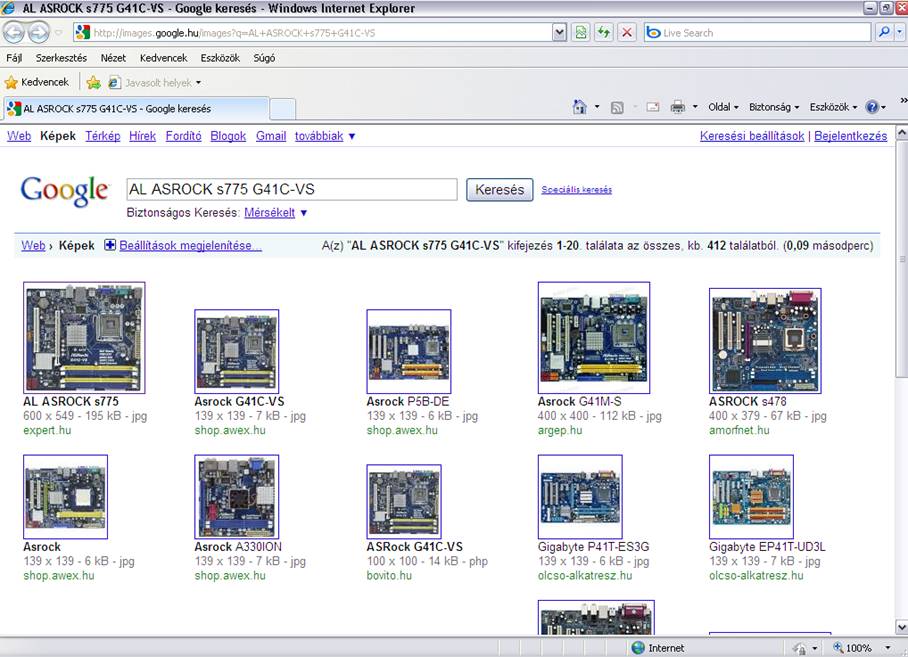The image size is (908, 657).
Task: Open the Kedvencek favorites star button
Action: [37, 82]
